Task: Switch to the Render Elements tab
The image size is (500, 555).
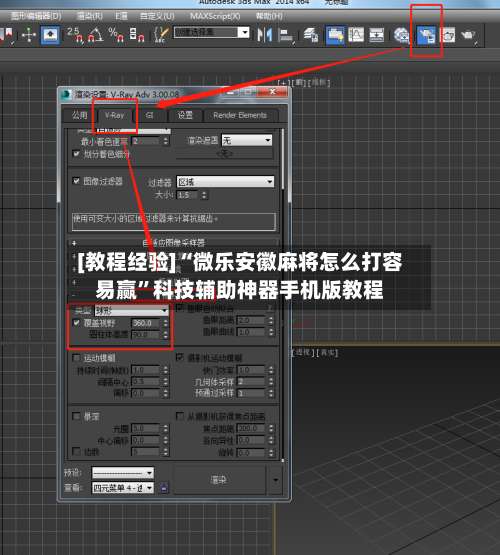Action: click(240, 115)
